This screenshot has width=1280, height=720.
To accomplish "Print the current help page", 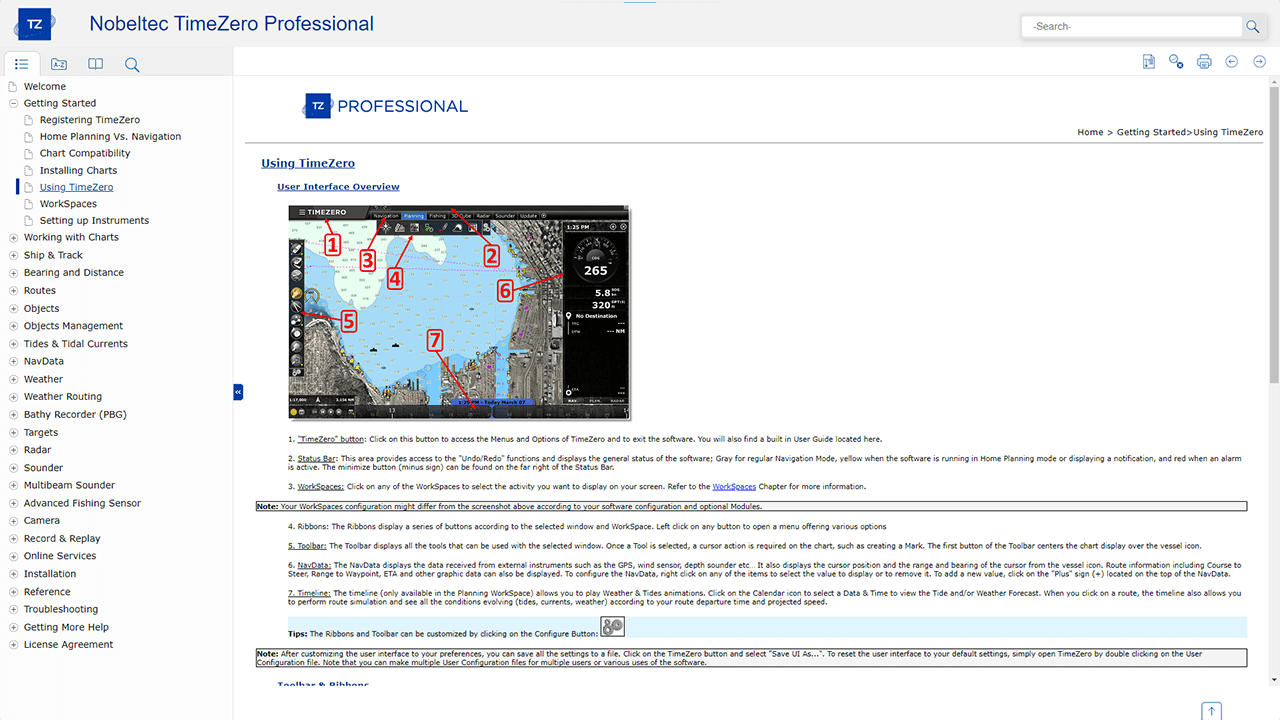I will (1204, 62).
